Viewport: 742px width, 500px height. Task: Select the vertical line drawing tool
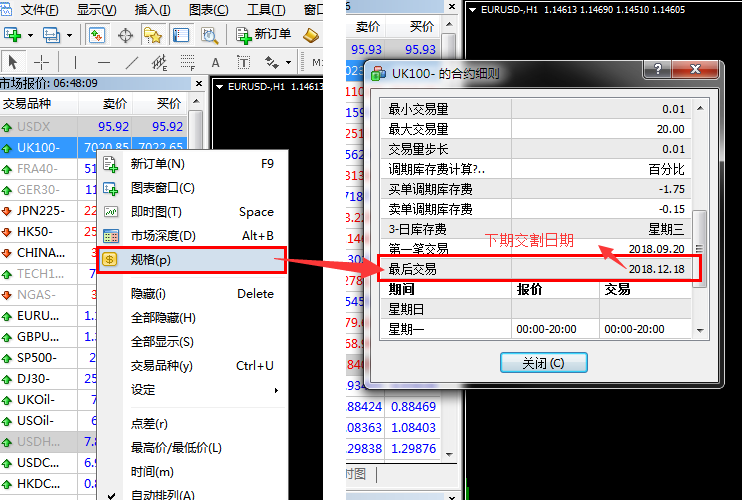tap(77, 62)
